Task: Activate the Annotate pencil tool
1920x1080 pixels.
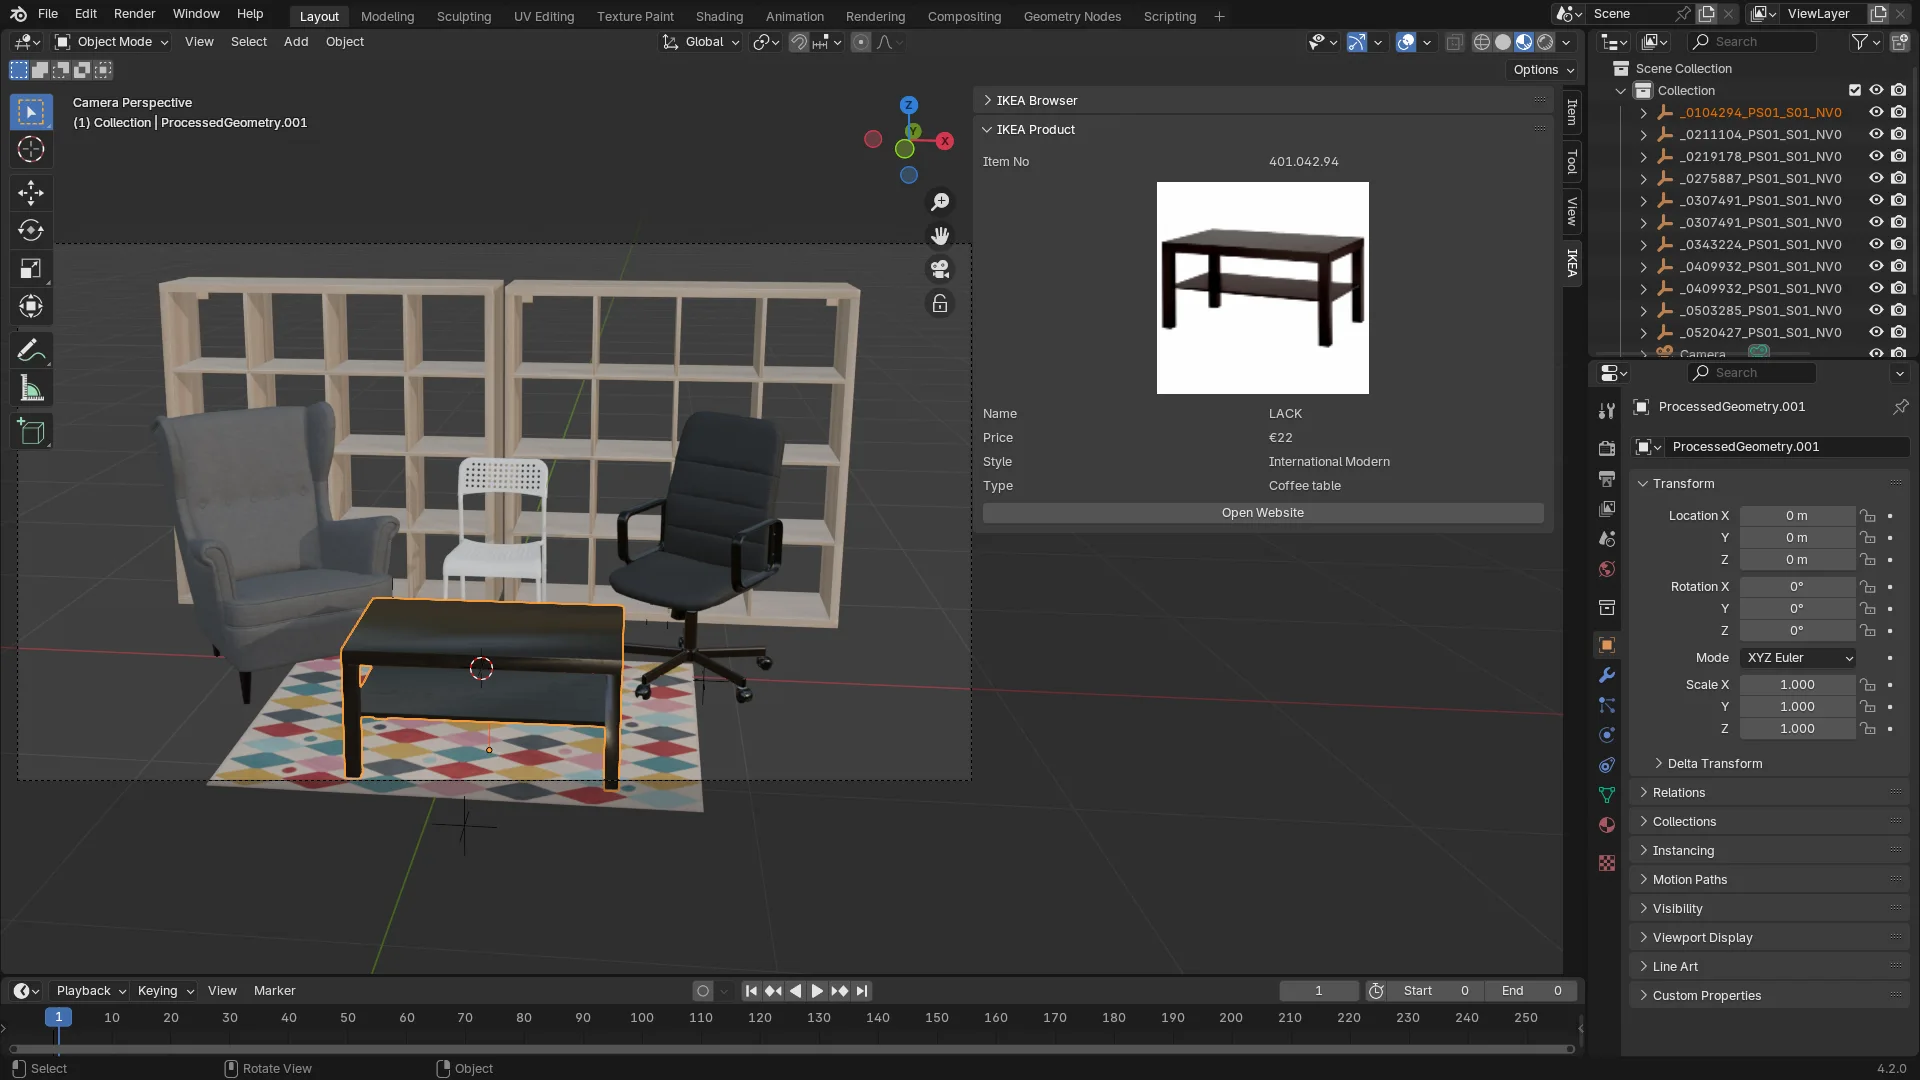Action: click(31, 351)
